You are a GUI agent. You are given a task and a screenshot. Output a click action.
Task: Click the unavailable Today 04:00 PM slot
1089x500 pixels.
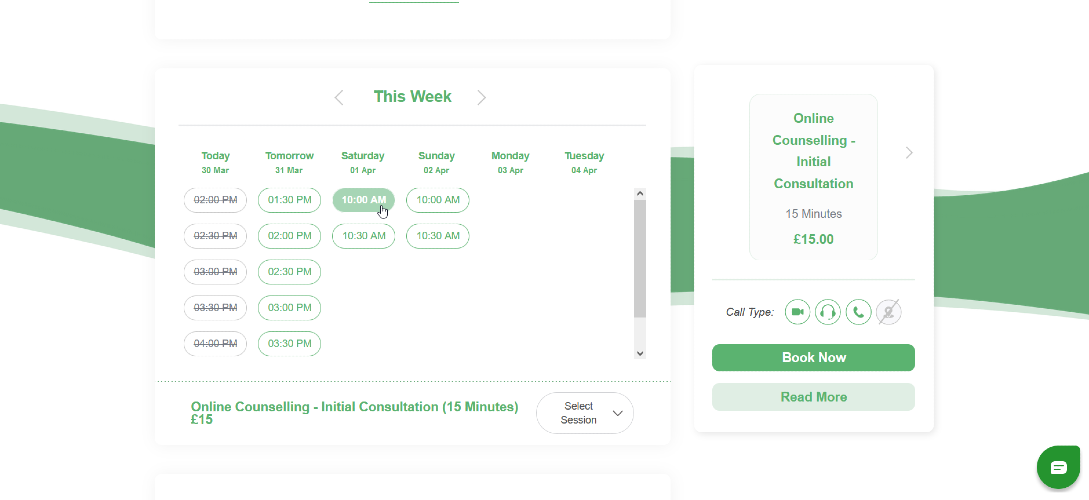click(x=215, y=344)
